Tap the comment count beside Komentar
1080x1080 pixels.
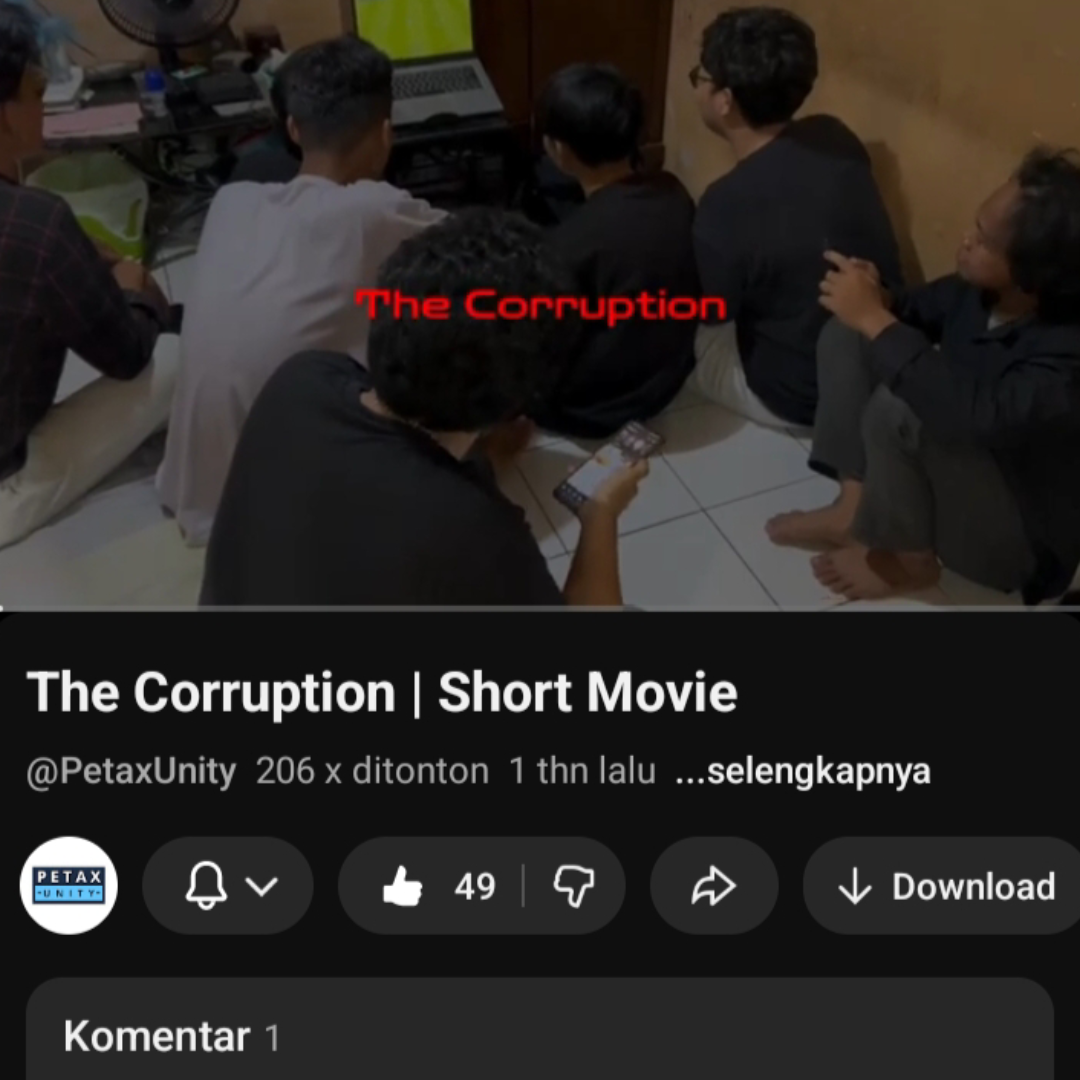[272, 1038]
